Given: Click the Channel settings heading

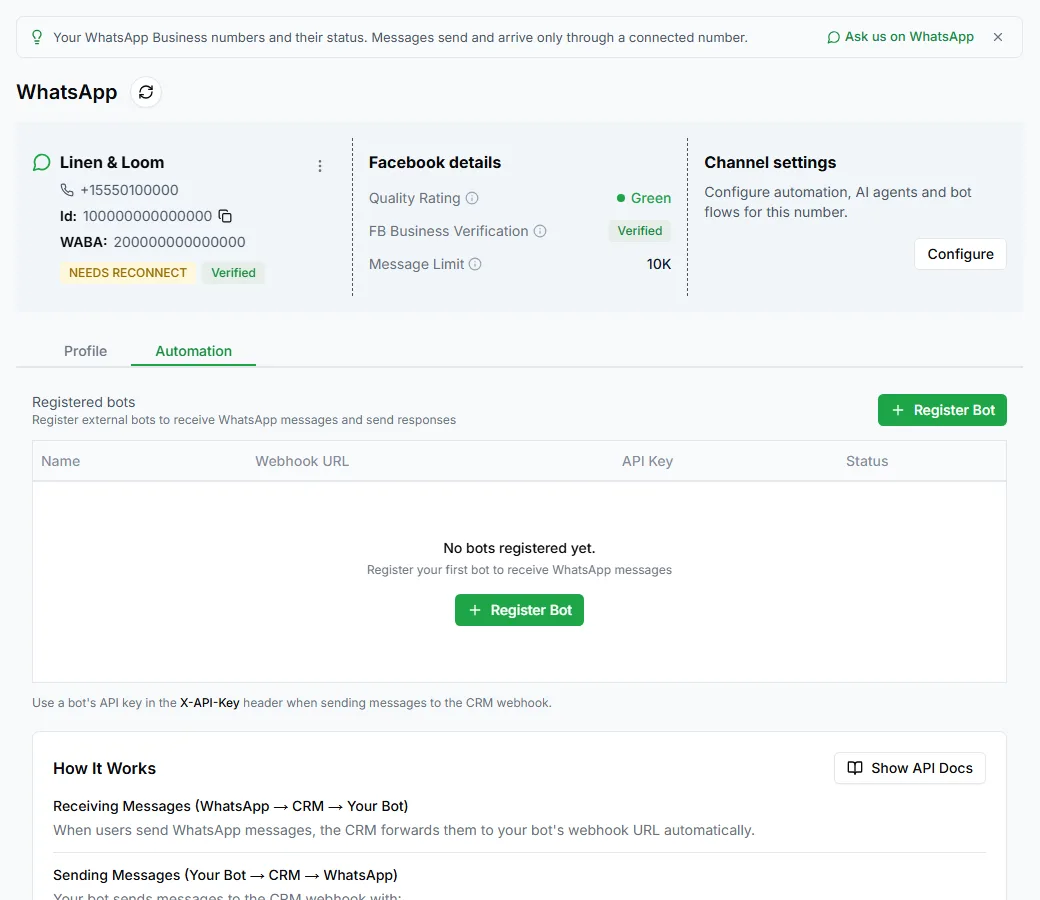Looking at the screenshot, I should [x=770, y=162].
